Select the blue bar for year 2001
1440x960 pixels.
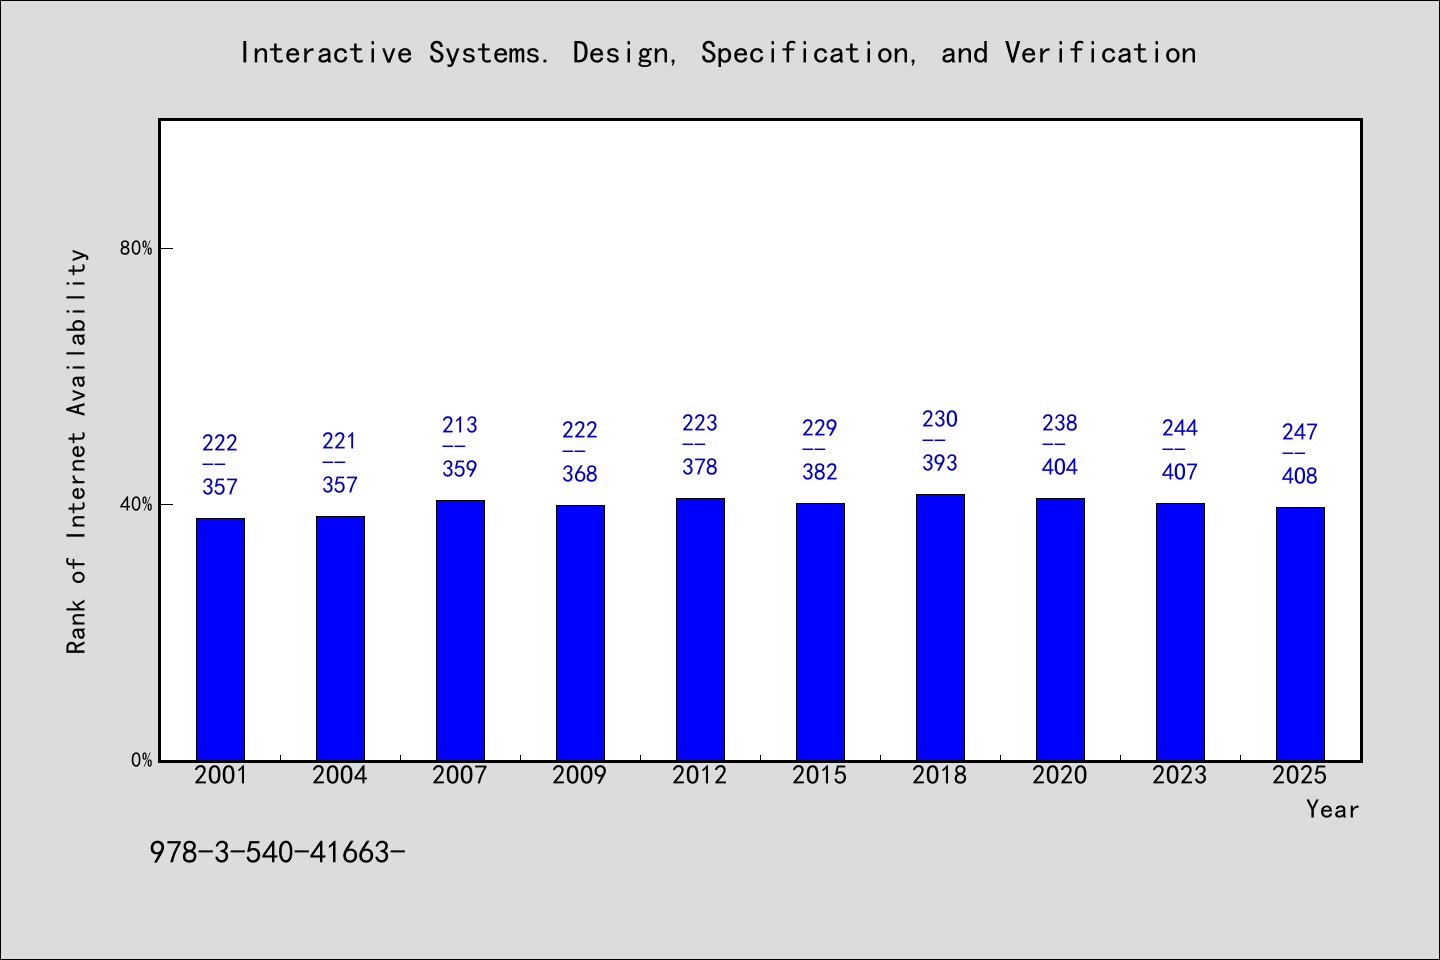[x=220, y=639]
